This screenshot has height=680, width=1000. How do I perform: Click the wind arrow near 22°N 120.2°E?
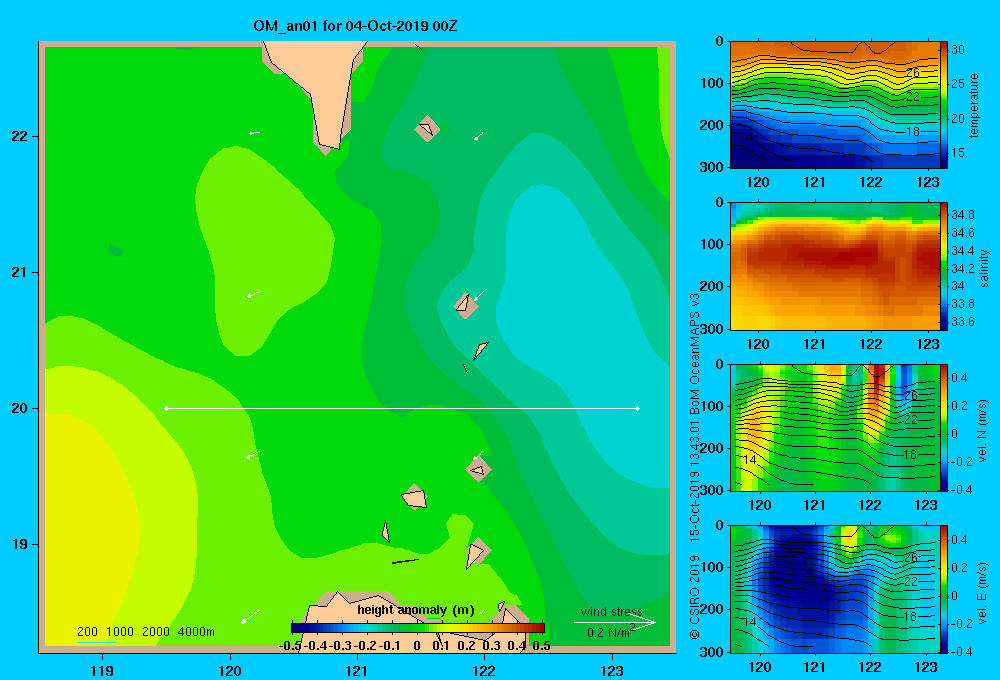254,133
